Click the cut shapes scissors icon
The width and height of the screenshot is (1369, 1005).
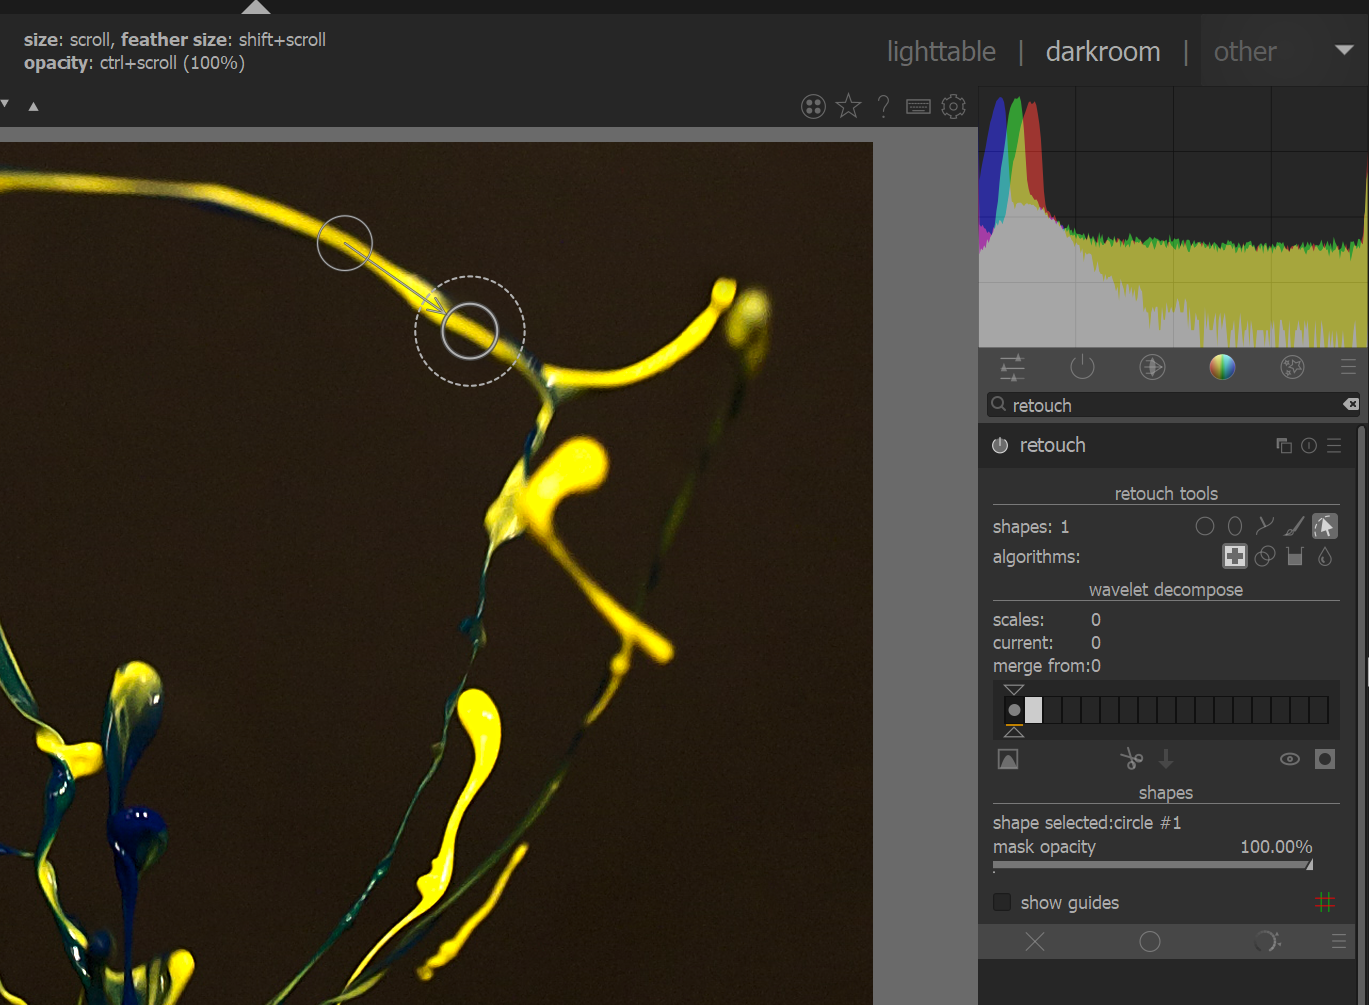1131,760
